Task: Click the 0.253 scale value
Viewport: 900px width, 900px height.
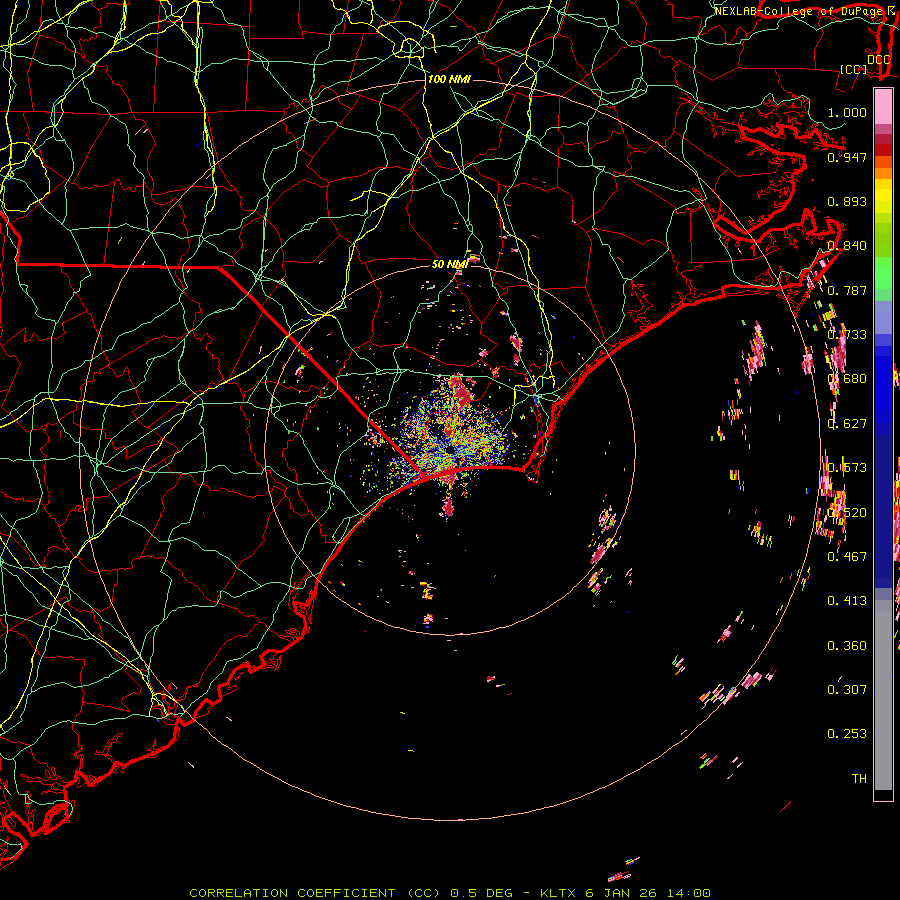Action: tap(847, 734)
